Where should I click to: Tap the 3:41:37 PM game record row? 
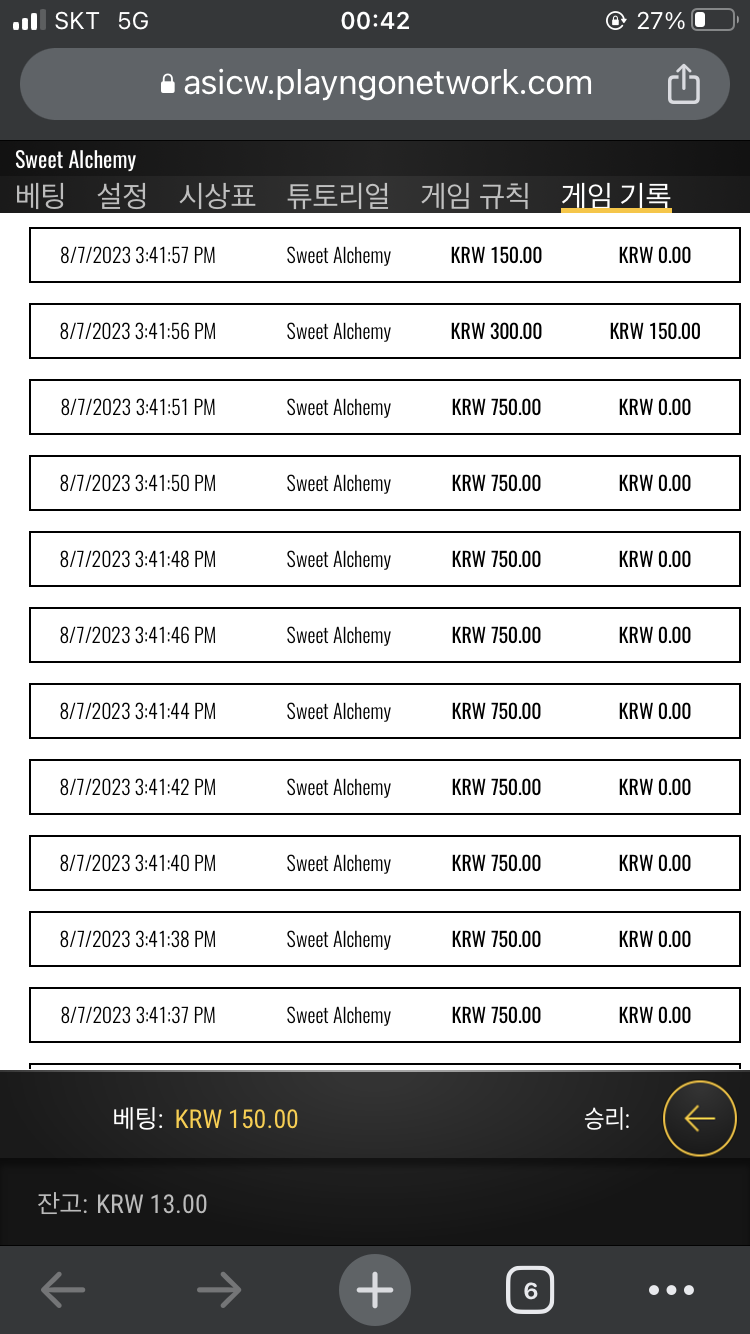[385, 1015]
